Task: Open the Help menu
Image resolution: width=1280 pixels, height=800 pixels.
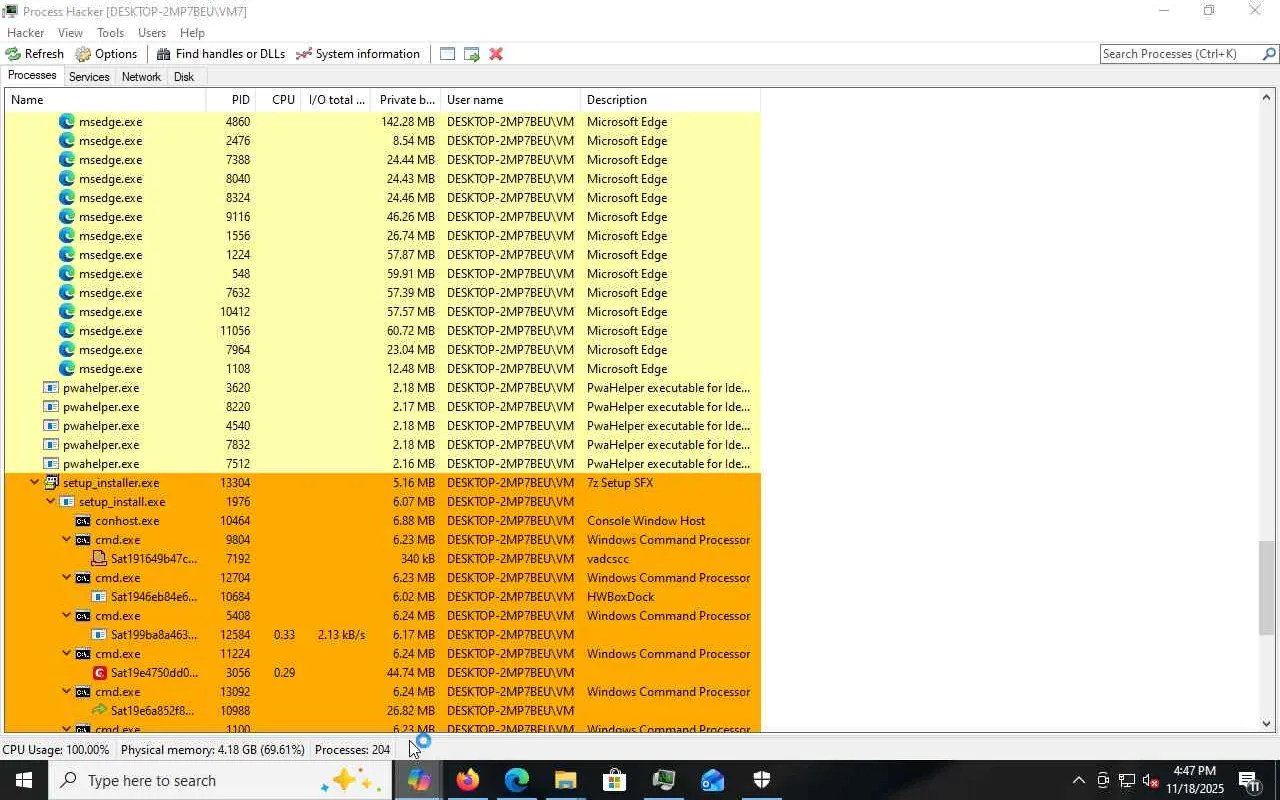Action: (x=192, y=33)
